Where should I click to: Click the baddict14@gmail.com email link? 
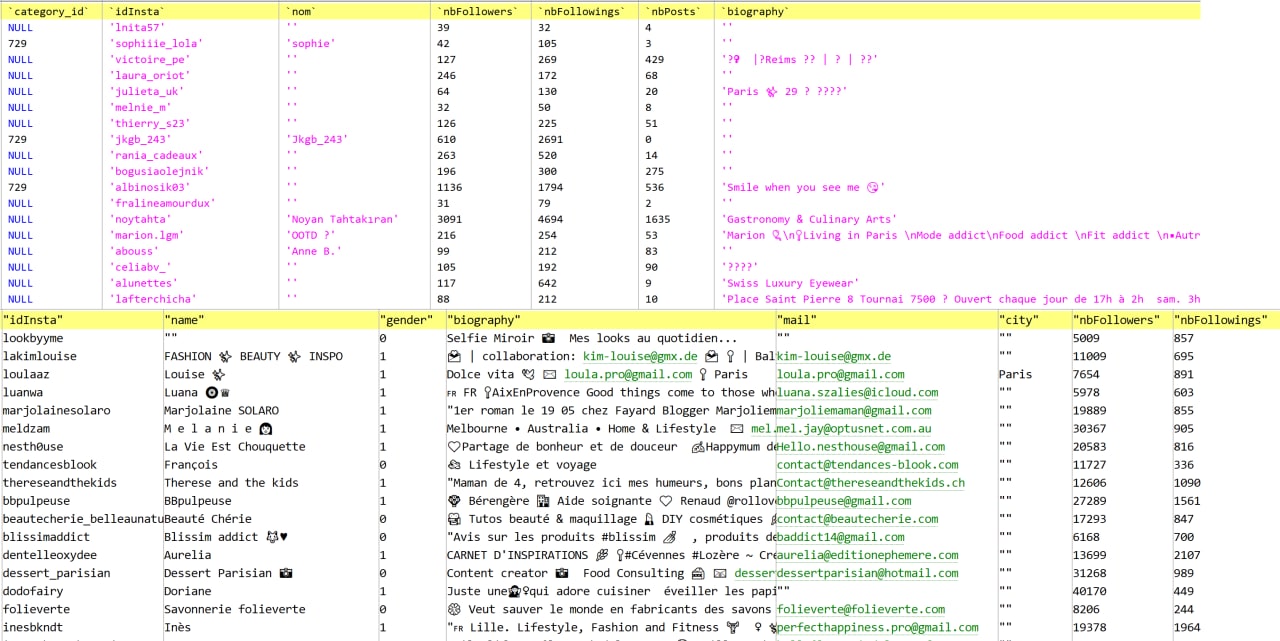pyautogui.click(x=841, y=536)
